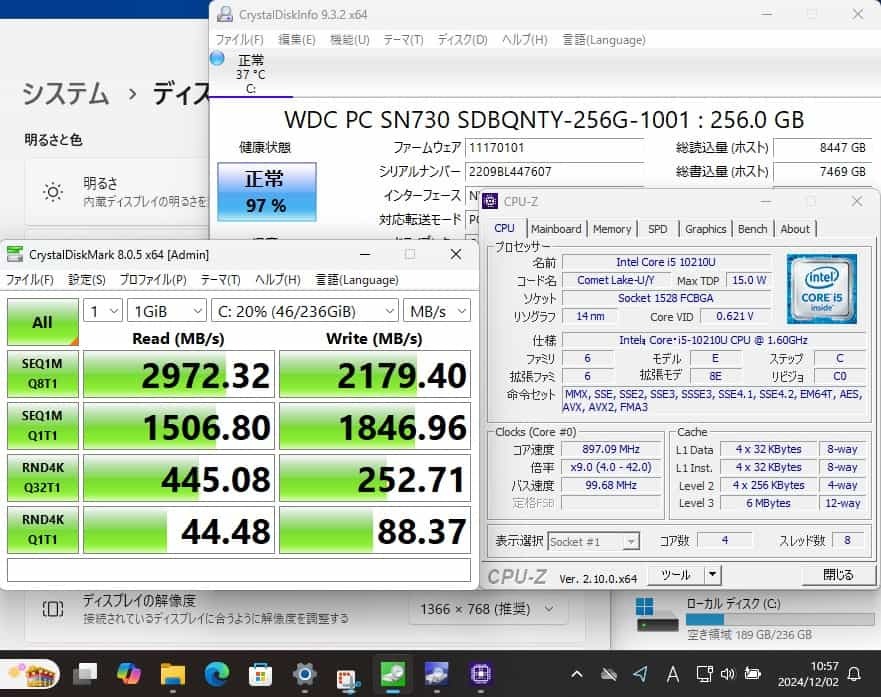
Task: Start SEQ1M Q1T1 benchmark test
Action: (x=43, y=426)
